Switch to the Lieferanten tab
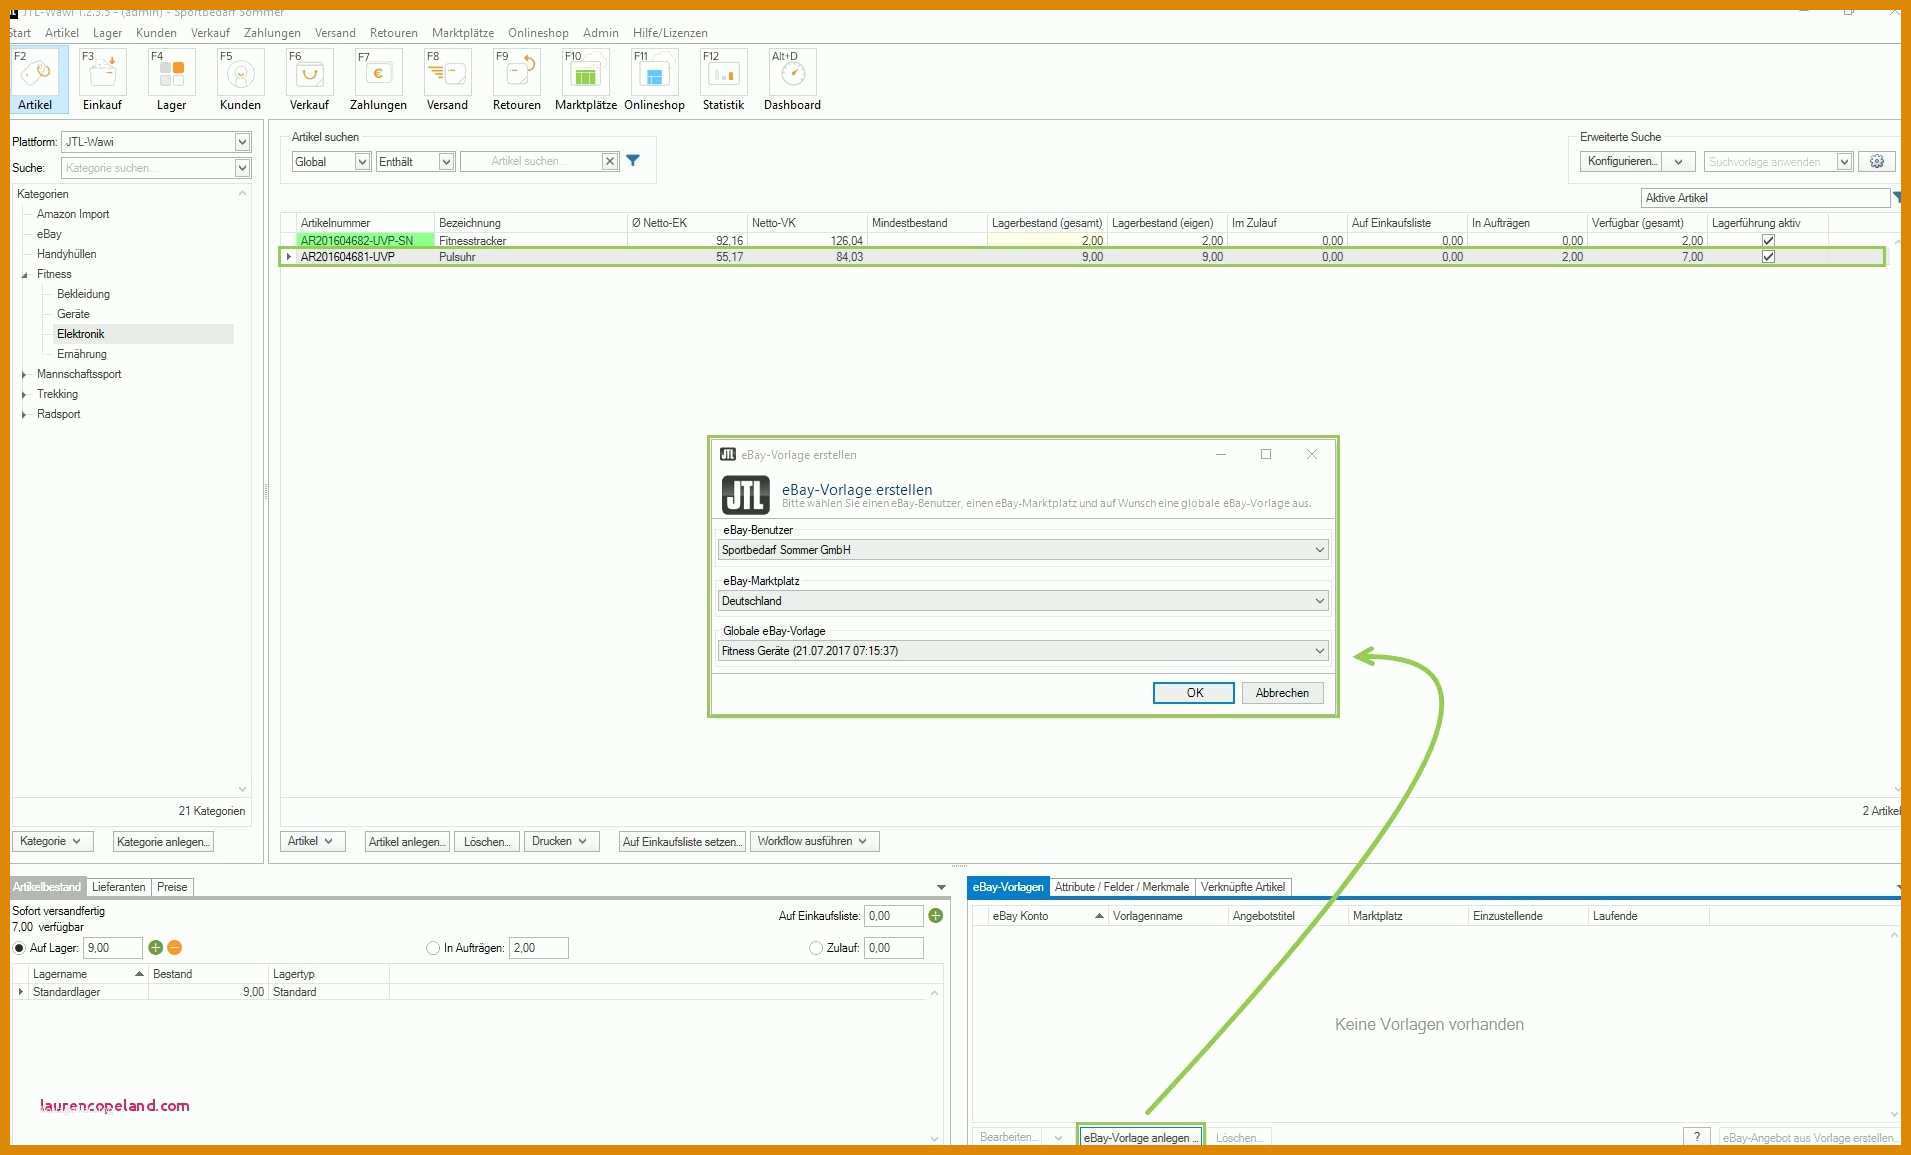The image size is (1911, 1155). [x=118, y=887]
